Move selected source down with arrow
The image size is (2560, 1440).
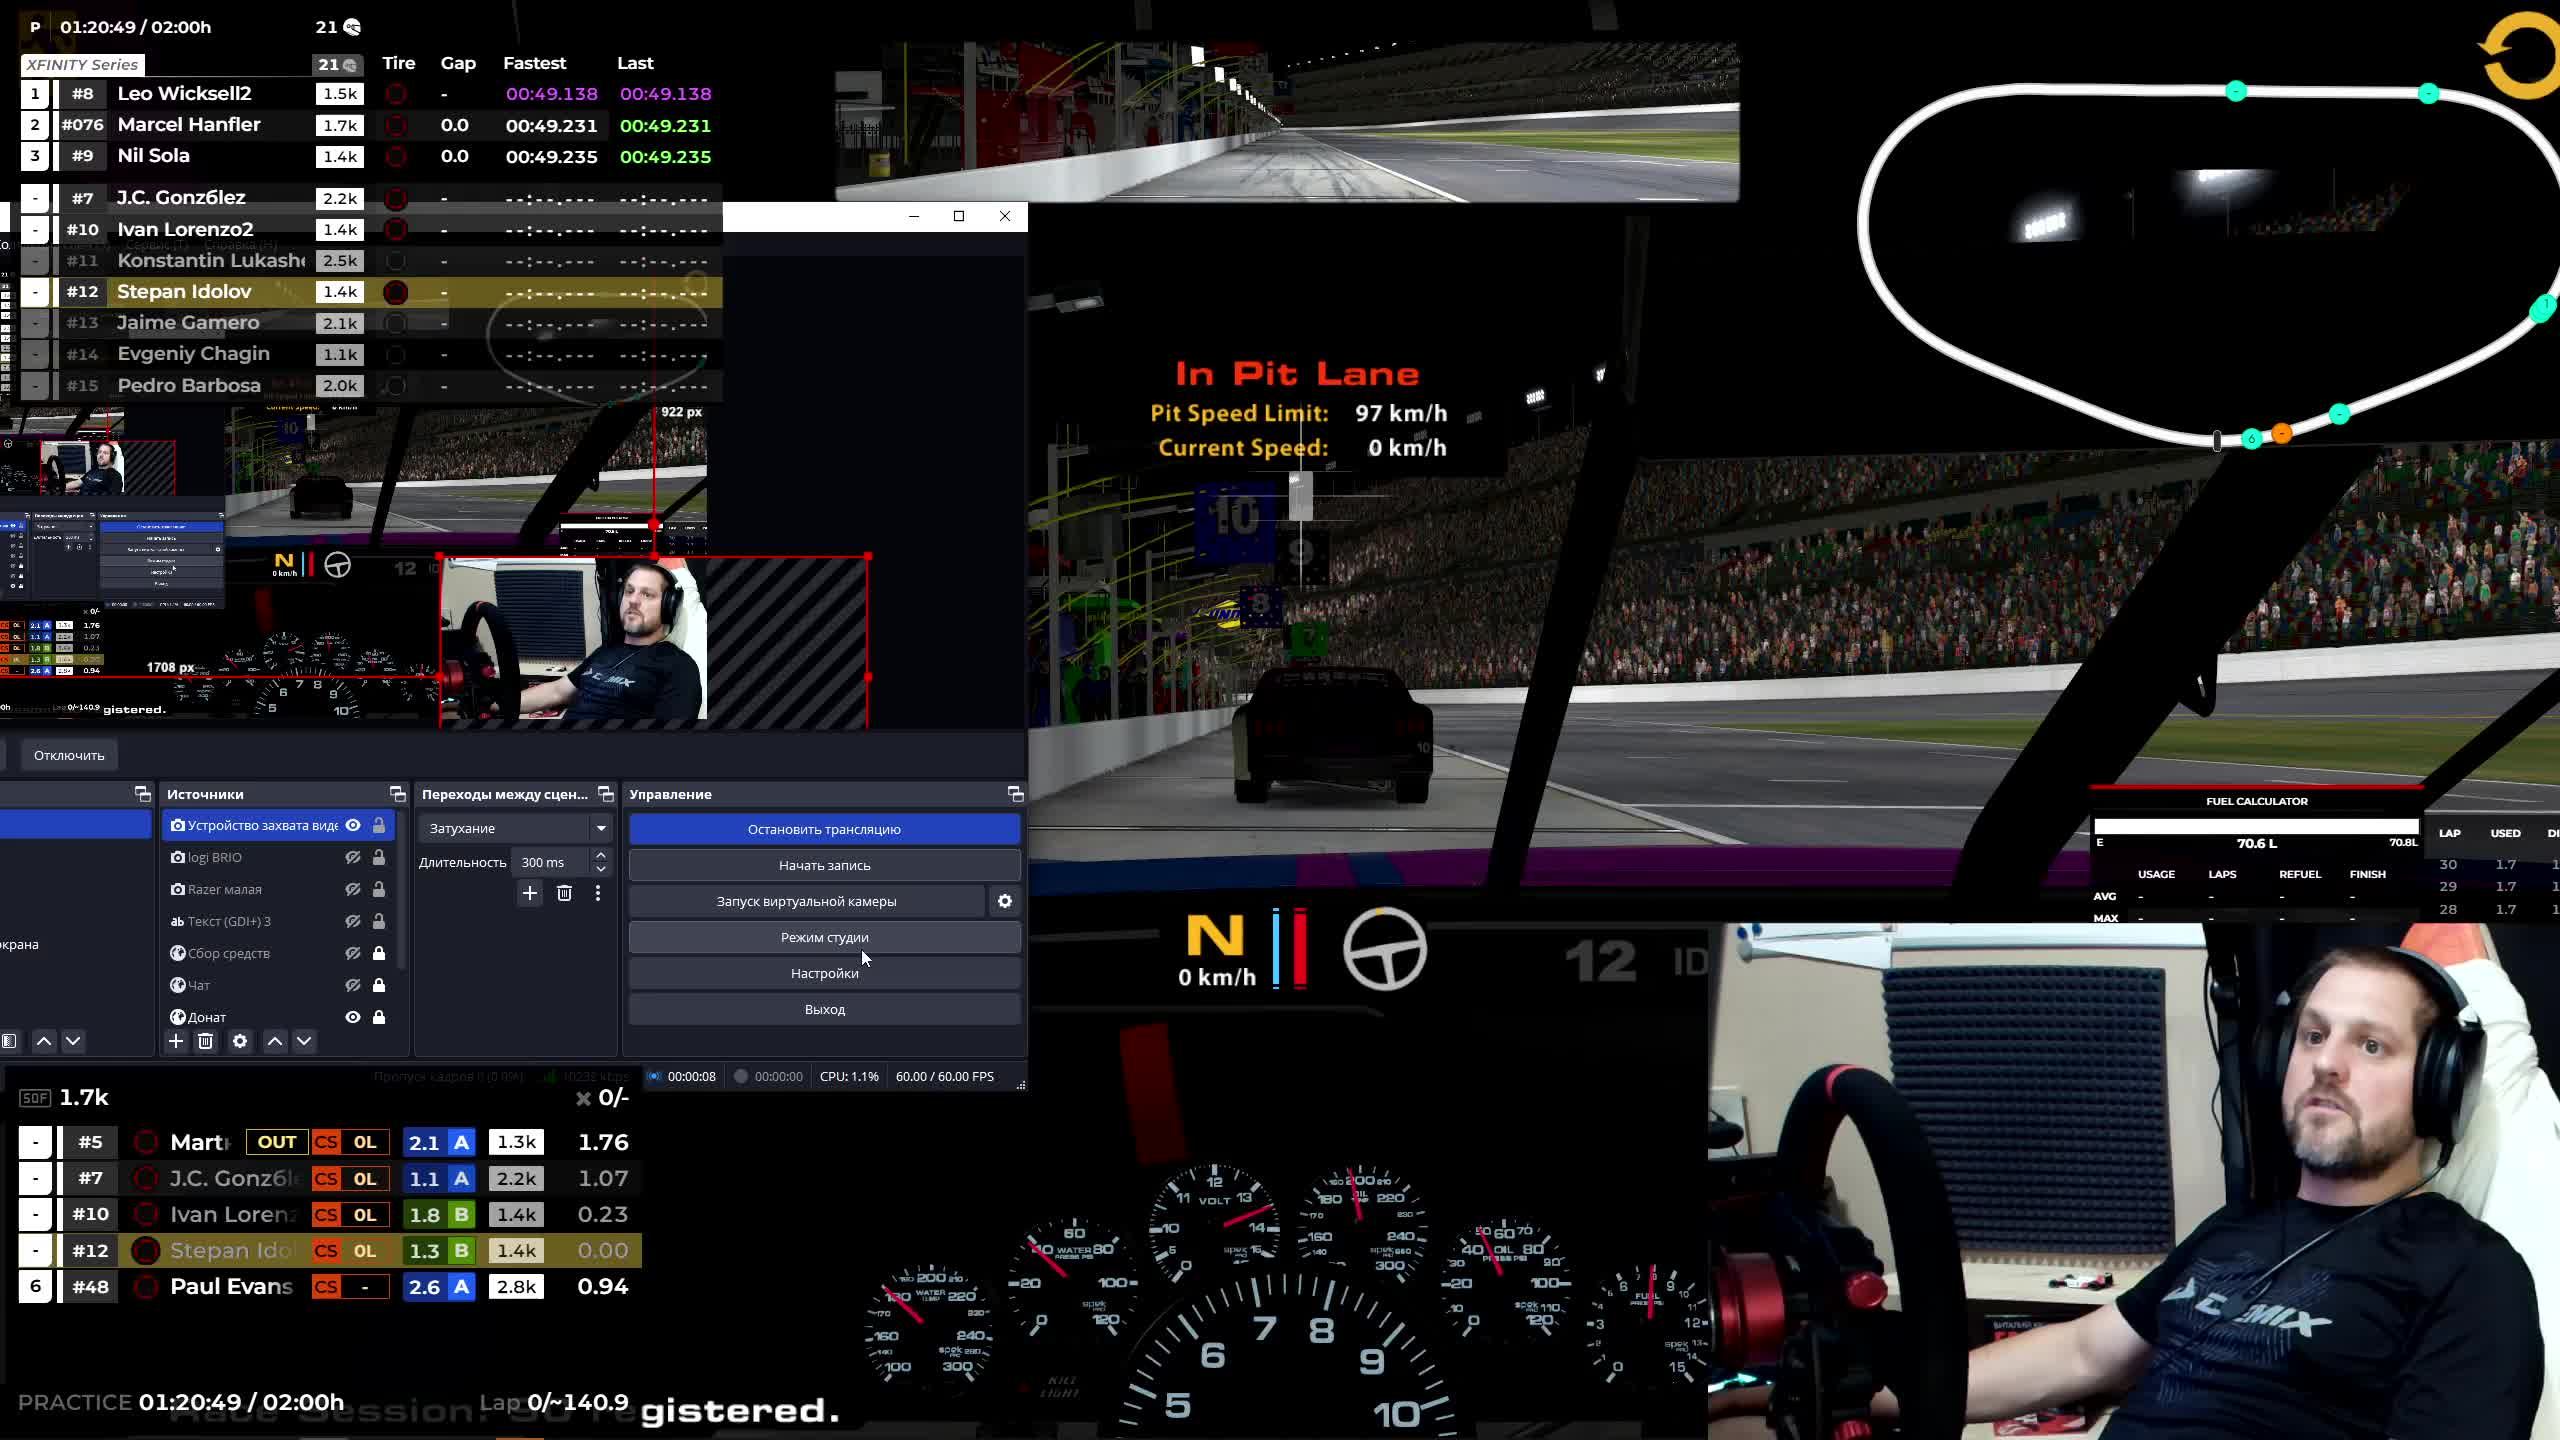304,1041
